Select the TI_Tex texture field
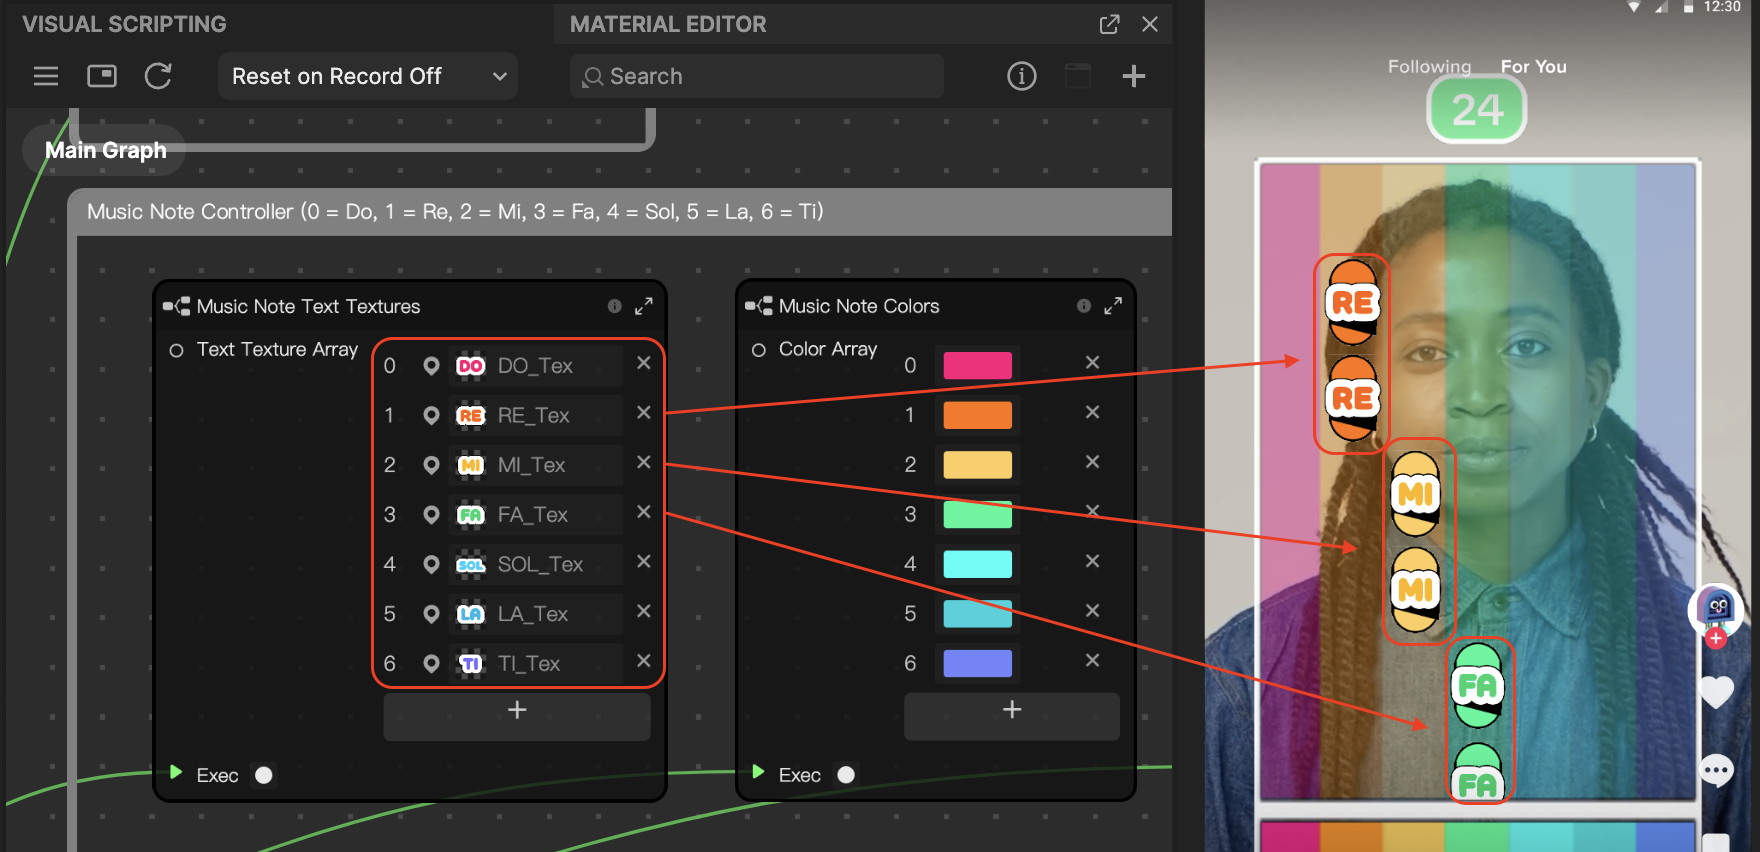 (535, 663)
